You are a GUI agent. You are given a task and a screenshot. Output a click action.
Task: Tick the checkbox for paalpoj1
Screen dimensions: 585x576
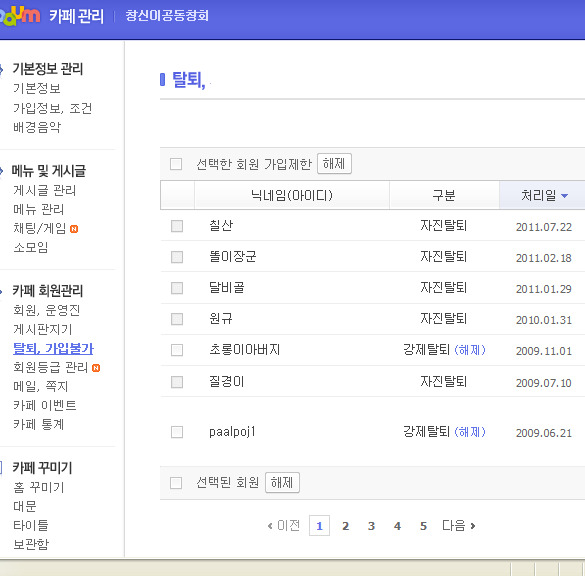pos(177,432)
